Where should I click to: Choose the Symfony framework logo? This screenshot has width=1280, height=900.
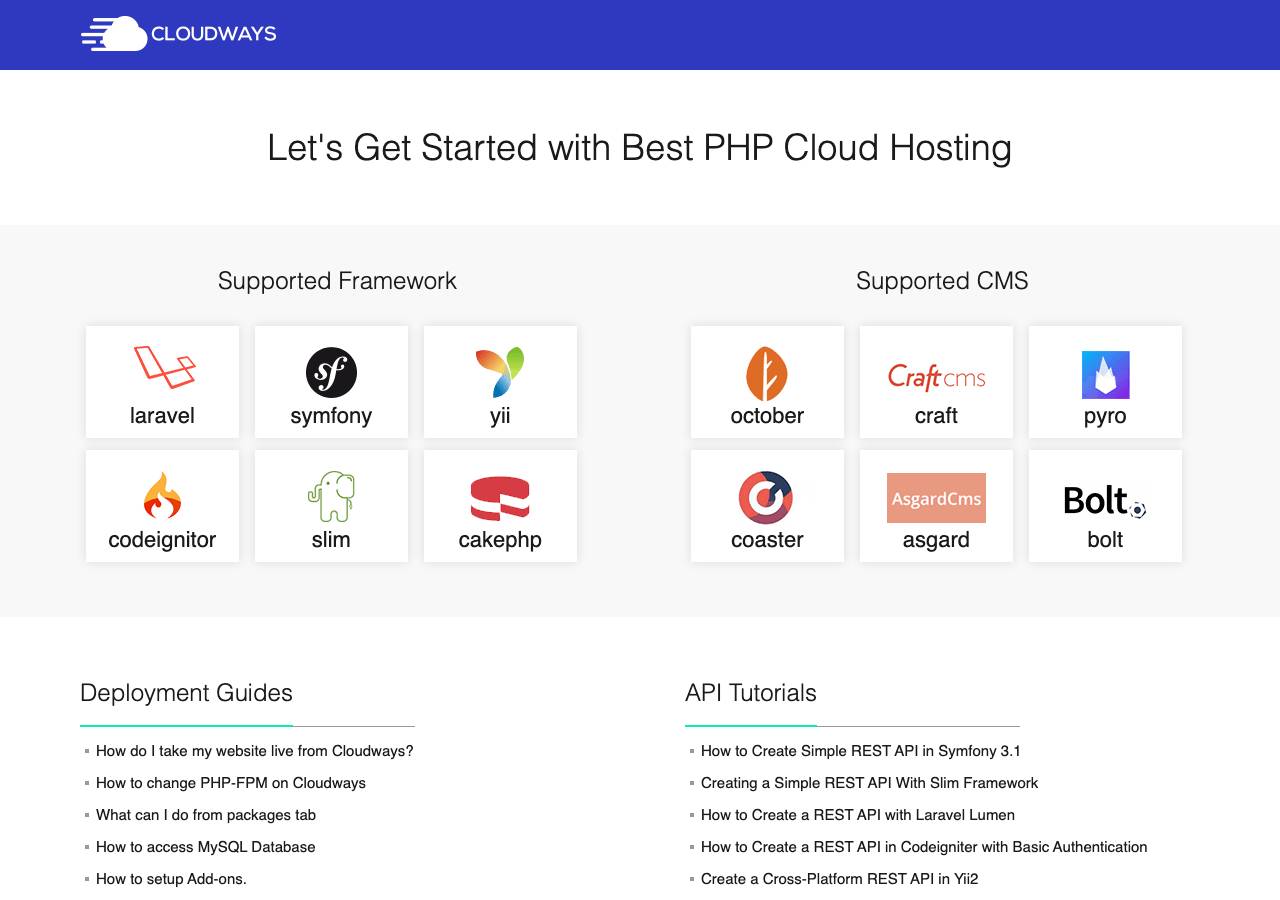click(331, 372)
